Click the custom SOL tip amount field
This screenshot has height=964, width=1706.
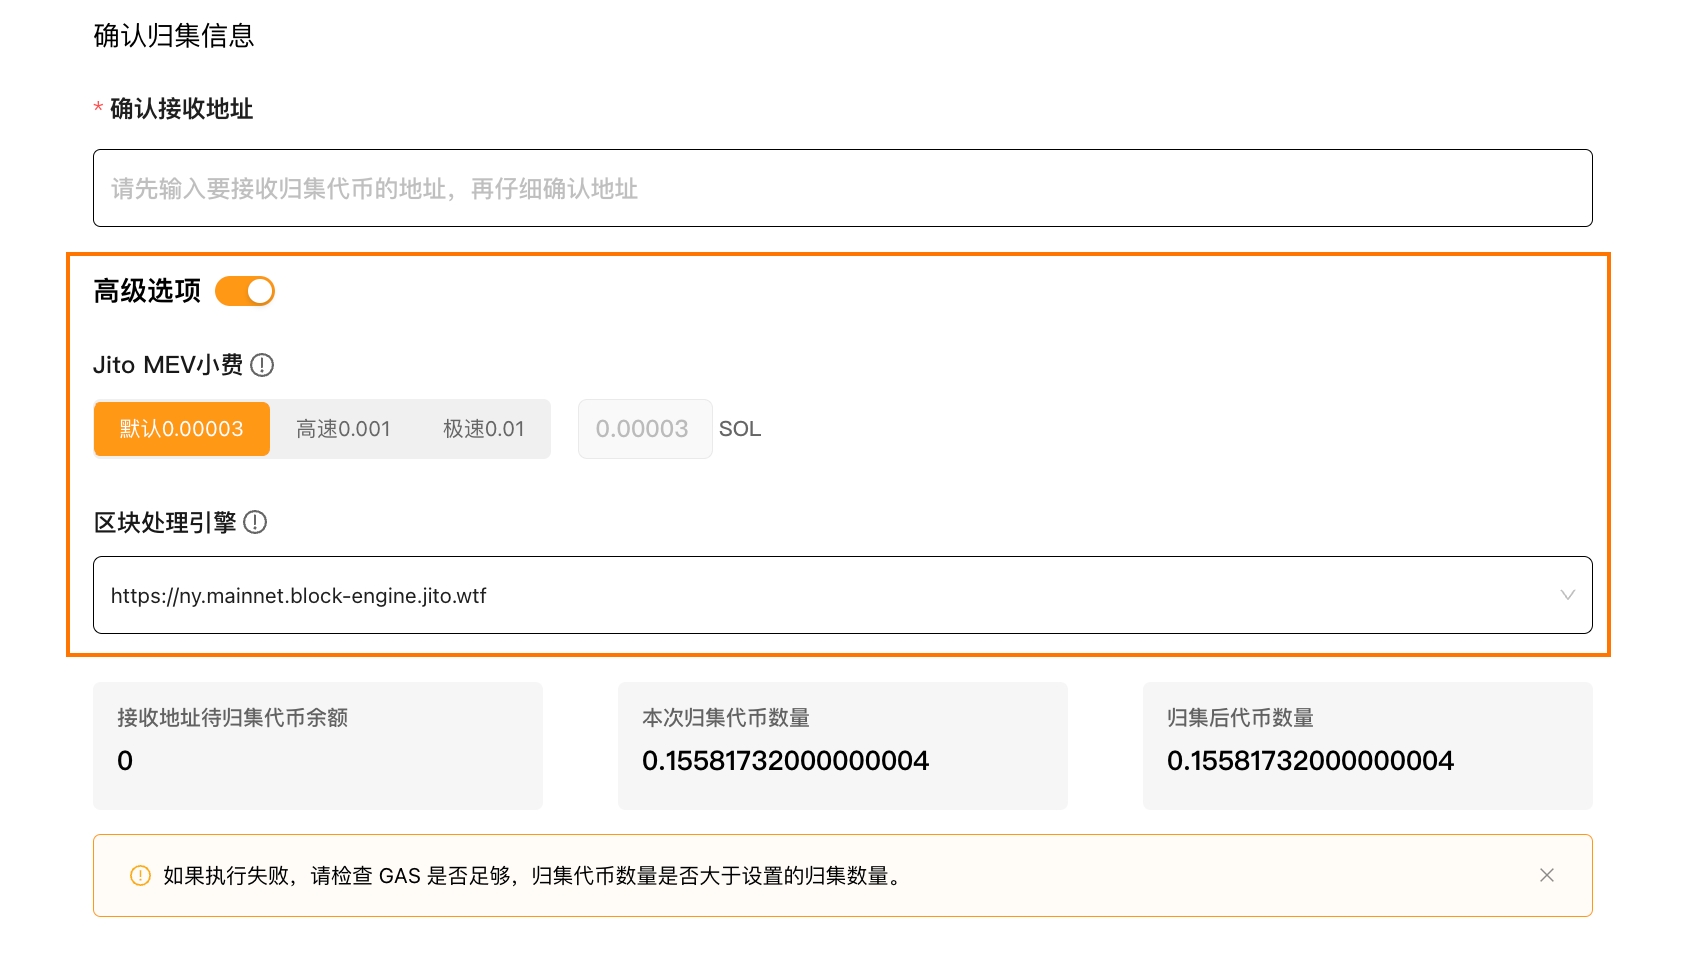coord(644,429)
